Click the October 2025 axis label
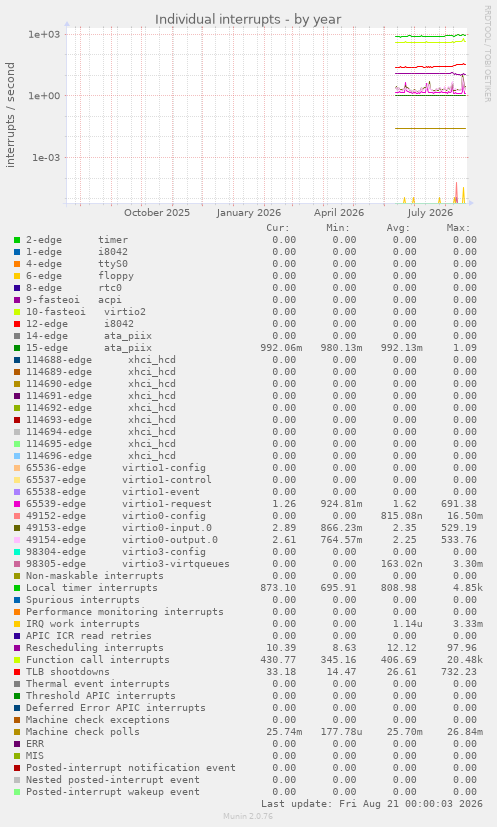This screenshot has height=827, width=497. [157, 213]
